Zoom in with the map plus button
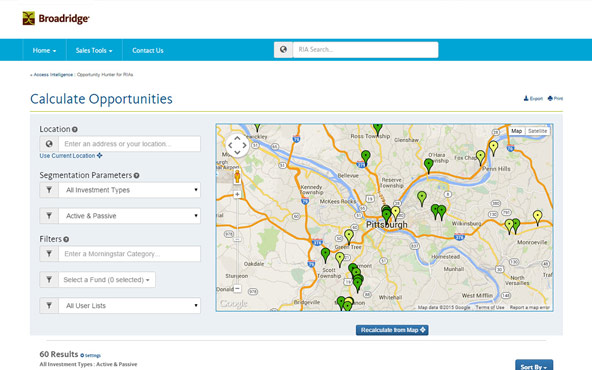 point(237,194)
